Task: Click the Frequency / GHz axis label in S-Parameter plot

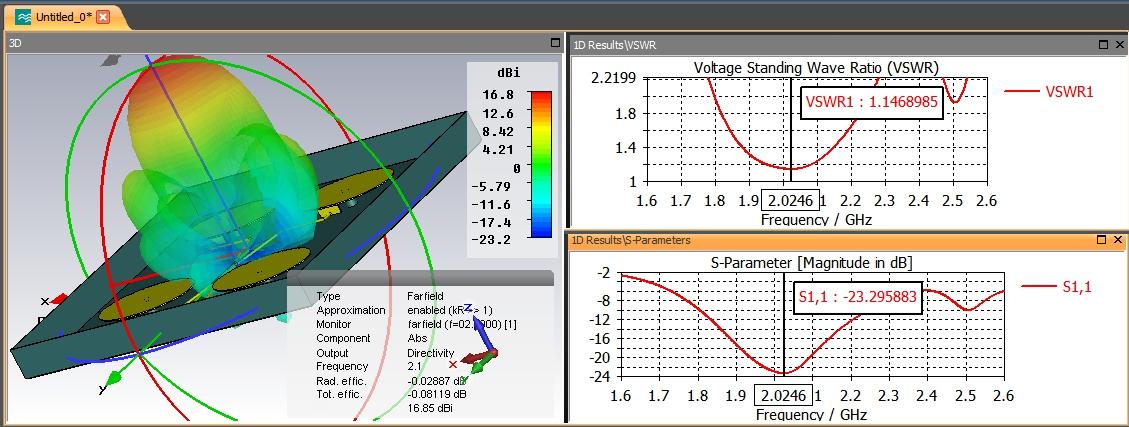Action: point(811,415)
